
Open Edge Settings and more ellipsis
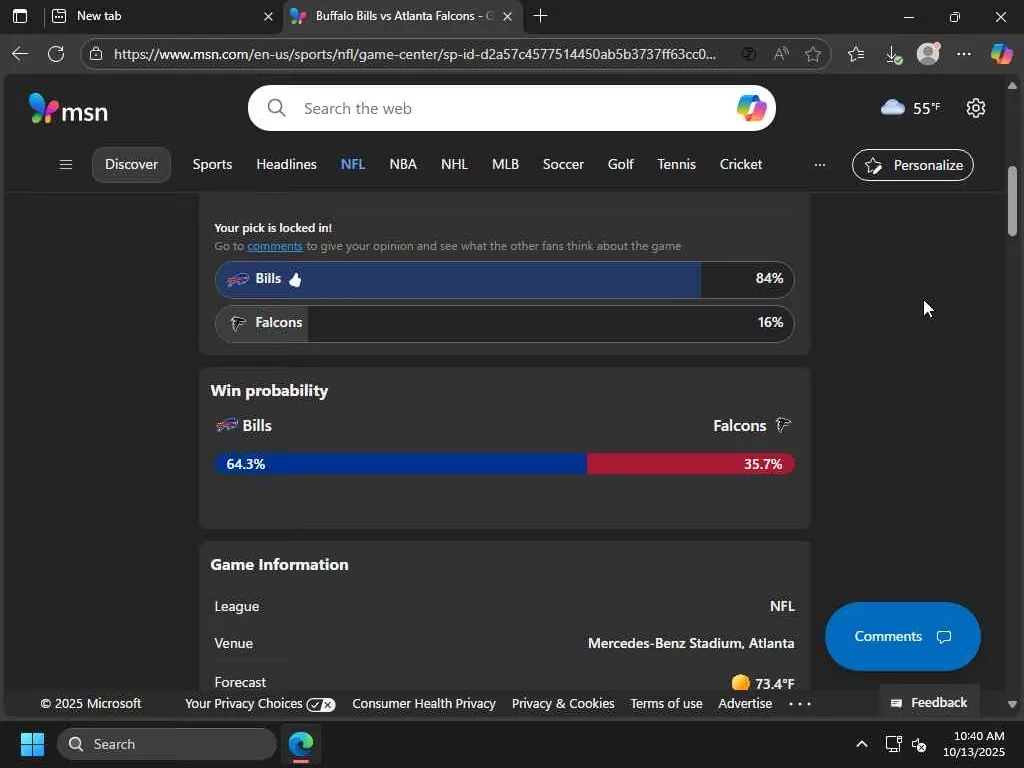(964, 54)
